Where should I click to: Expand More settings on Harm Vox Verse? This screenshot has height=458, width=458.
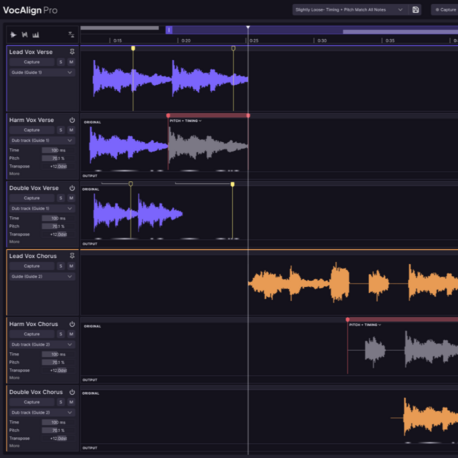click(x=14, y=174)
